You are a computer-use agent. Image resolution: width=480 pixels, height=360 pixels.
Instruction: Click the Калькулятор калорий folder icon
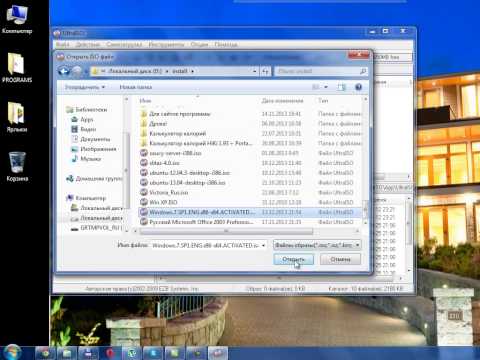click(x=144, y=133)
